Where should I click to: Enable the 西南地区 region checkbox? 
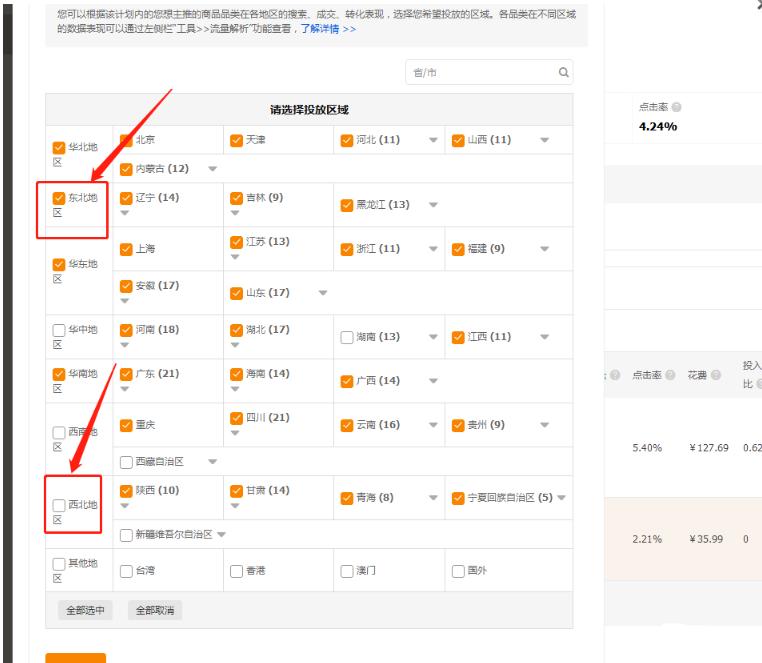[59, 432]
